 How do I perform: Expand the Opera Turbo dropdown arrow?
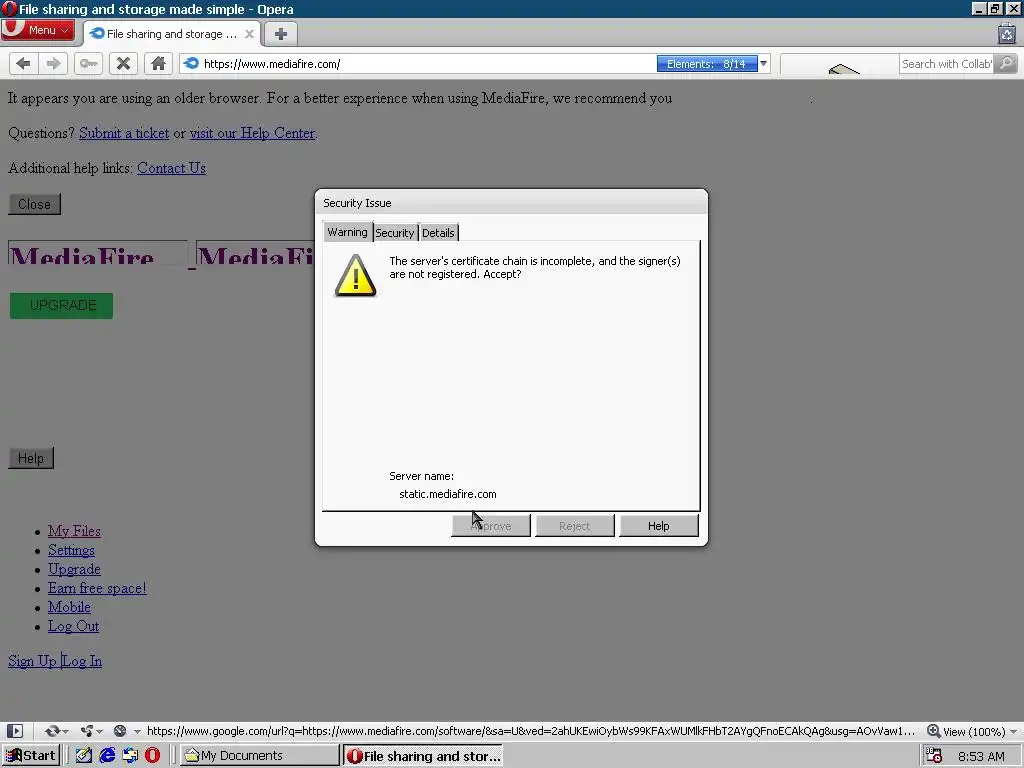pos(136,731)
